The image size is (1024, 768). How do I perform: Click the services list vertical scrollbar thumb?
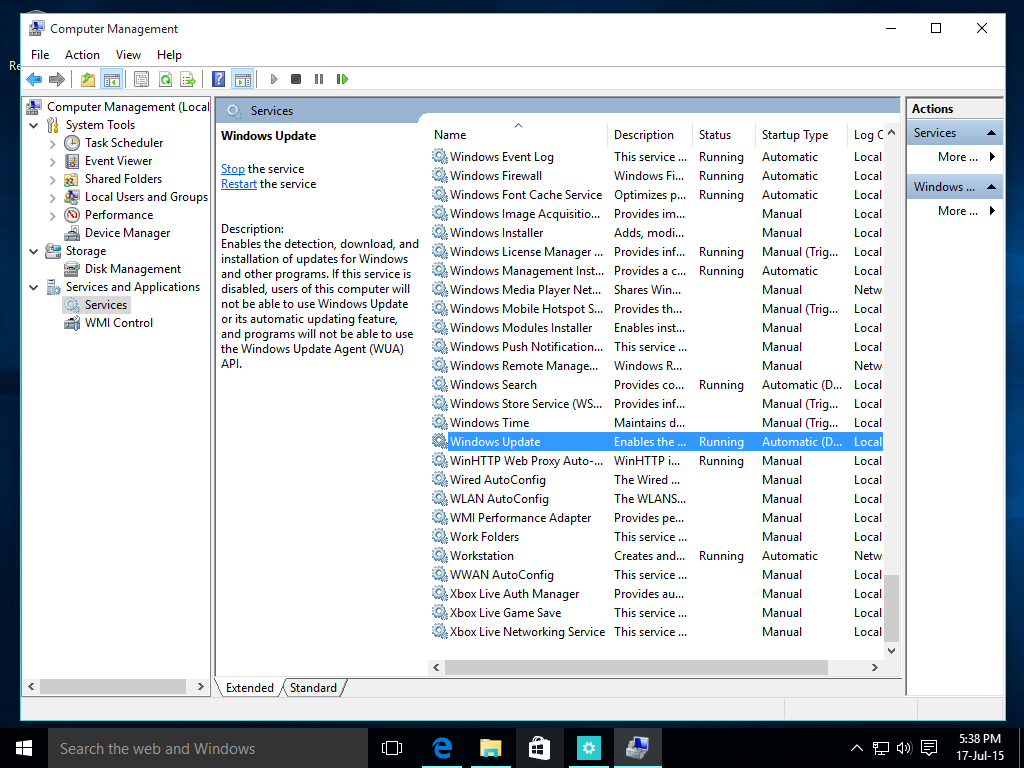pyautogui.click(x=891, y=608)
